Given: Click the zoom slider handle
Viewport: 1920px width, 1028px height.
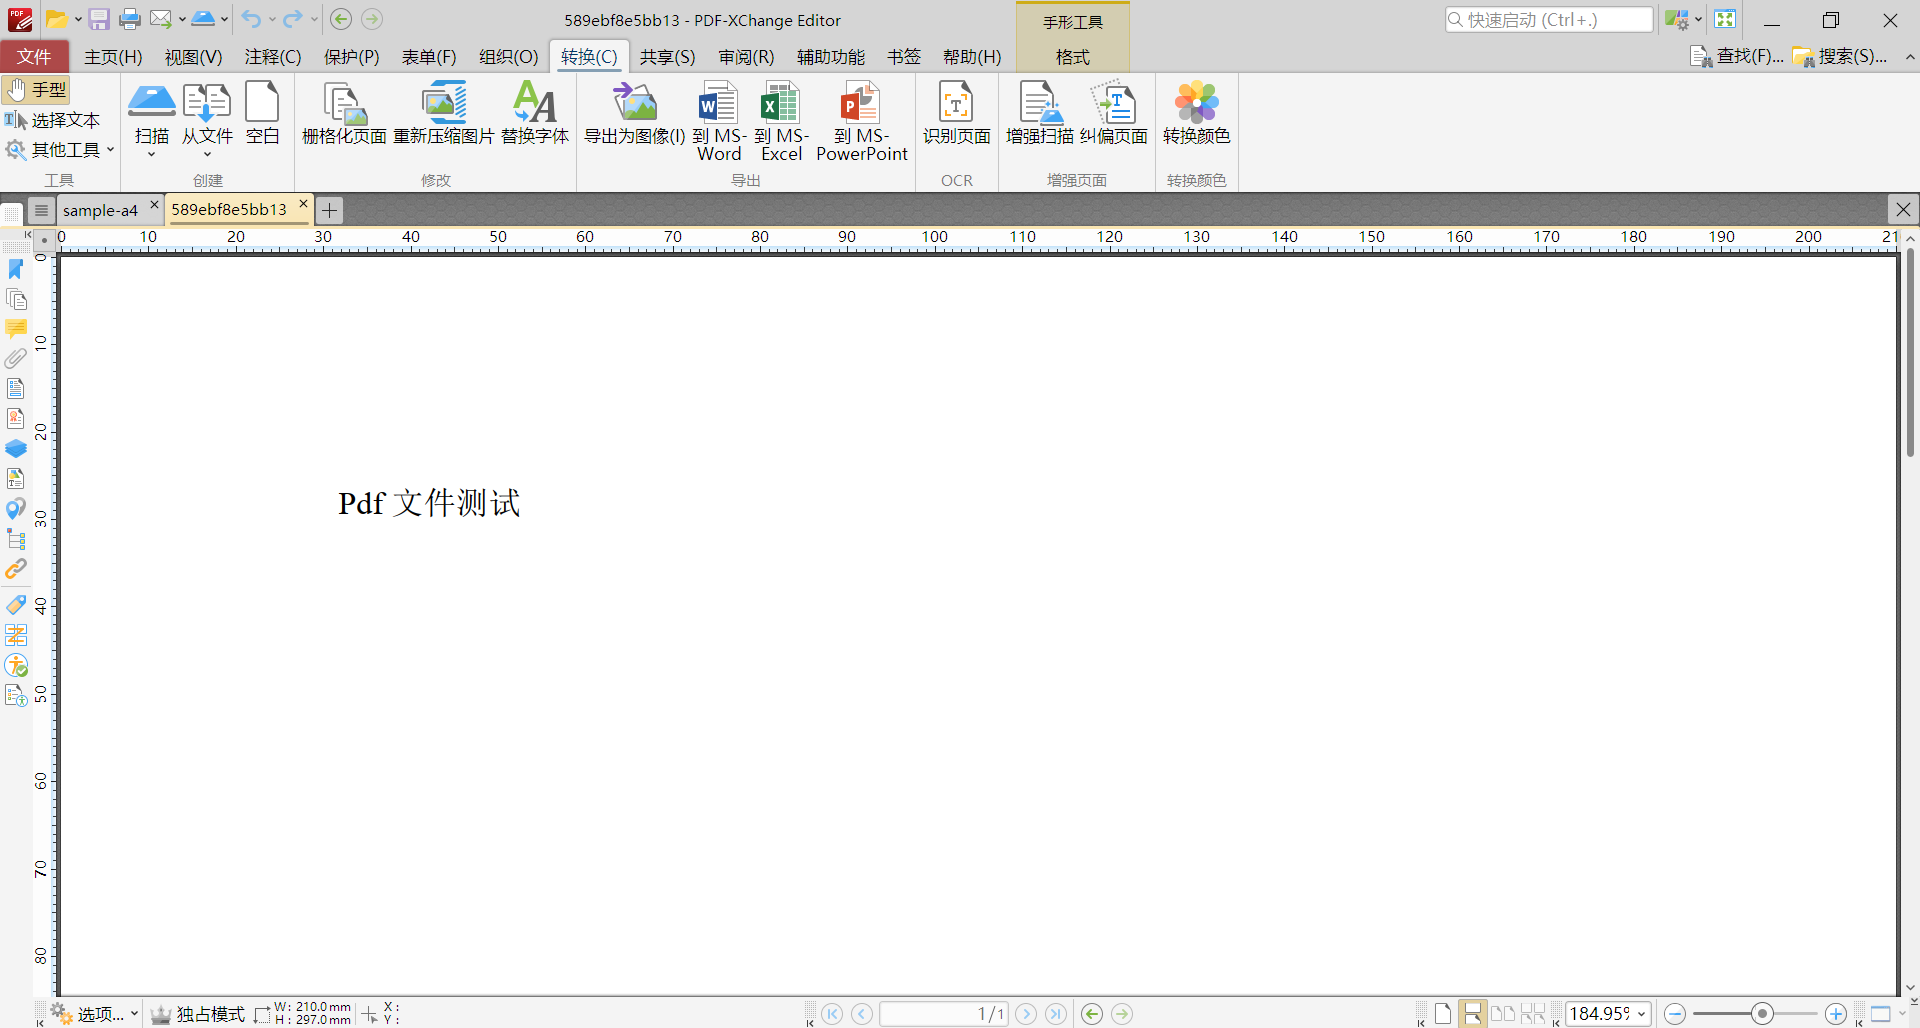Looking at the screenshot, I should coord(1762,1014).
